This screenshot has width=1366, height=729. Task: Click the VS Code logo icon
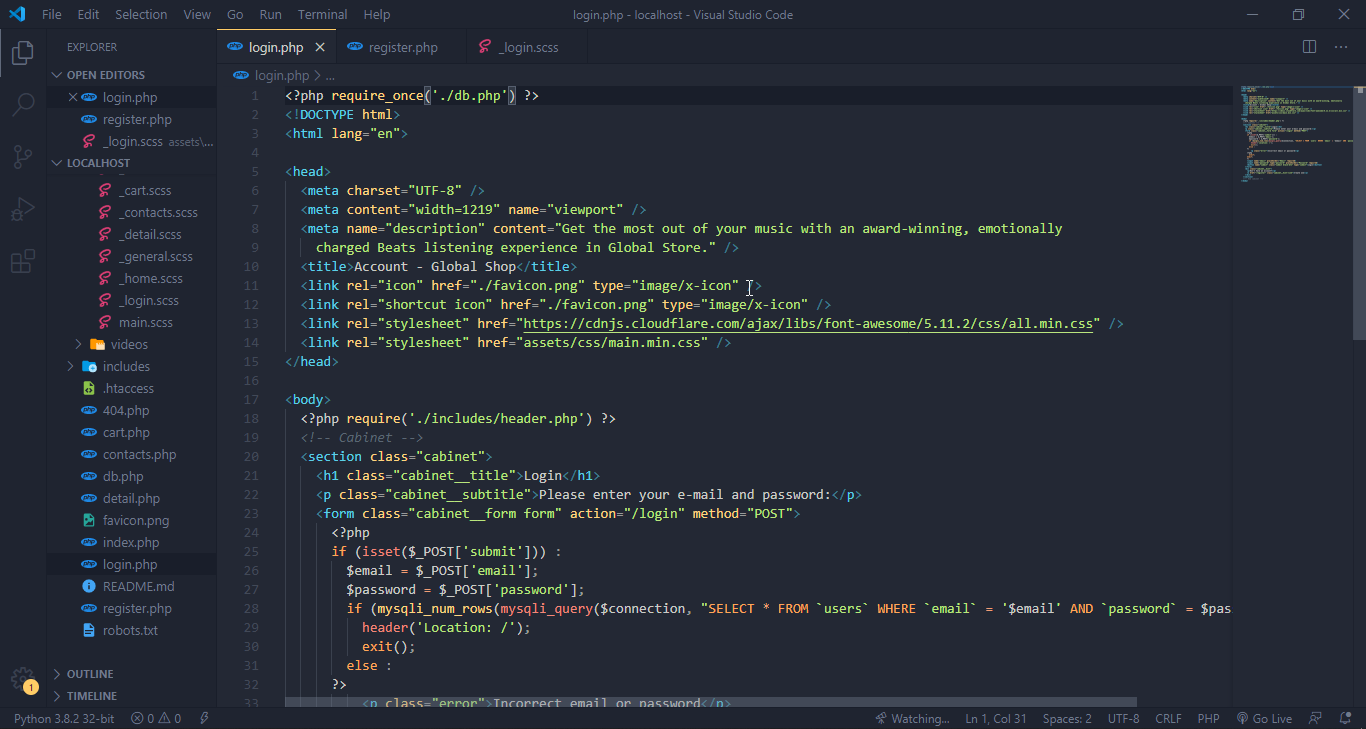tap(17, 14)
